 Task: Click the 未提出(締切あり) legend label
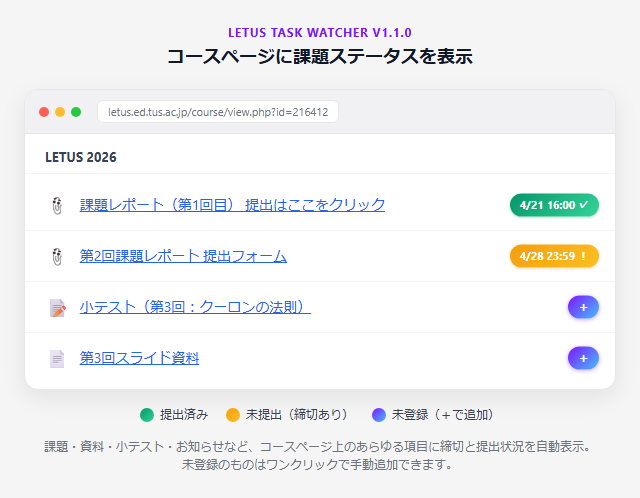tap(299, 415)
